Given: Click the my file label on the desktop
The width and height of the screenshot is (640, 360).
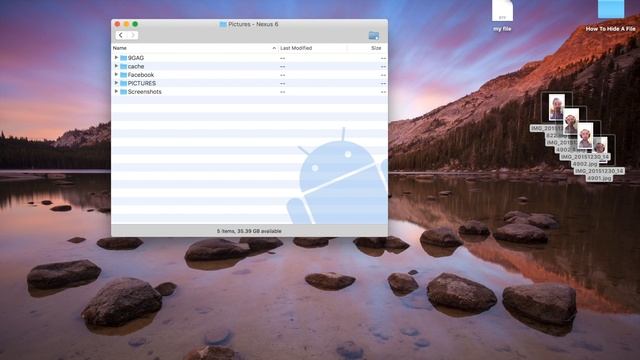Looking at the screenshot, I should coord(502,29).
